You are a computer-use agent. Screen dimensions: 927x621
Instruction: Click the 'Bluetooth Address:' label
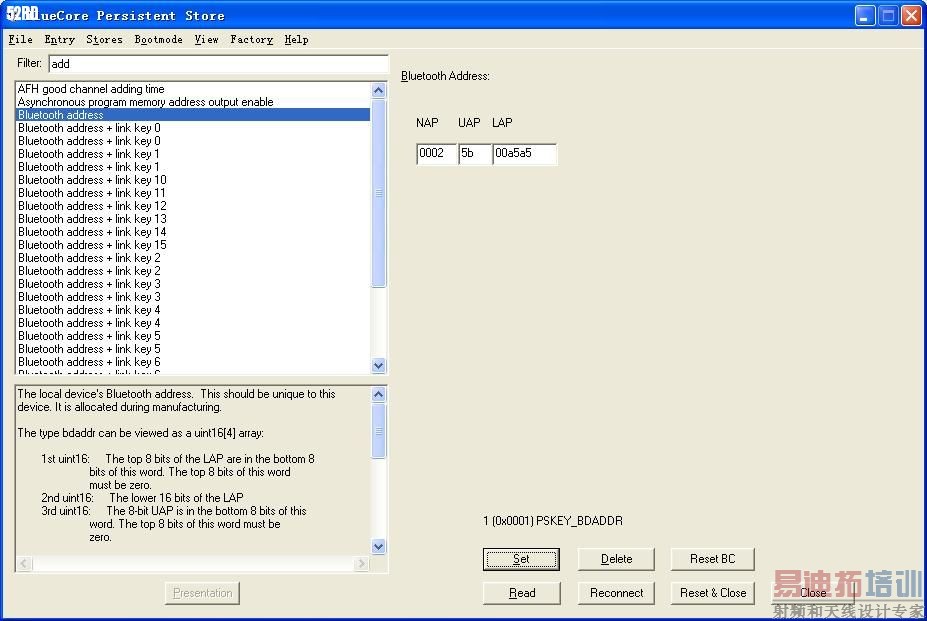[x=445, y=76]
